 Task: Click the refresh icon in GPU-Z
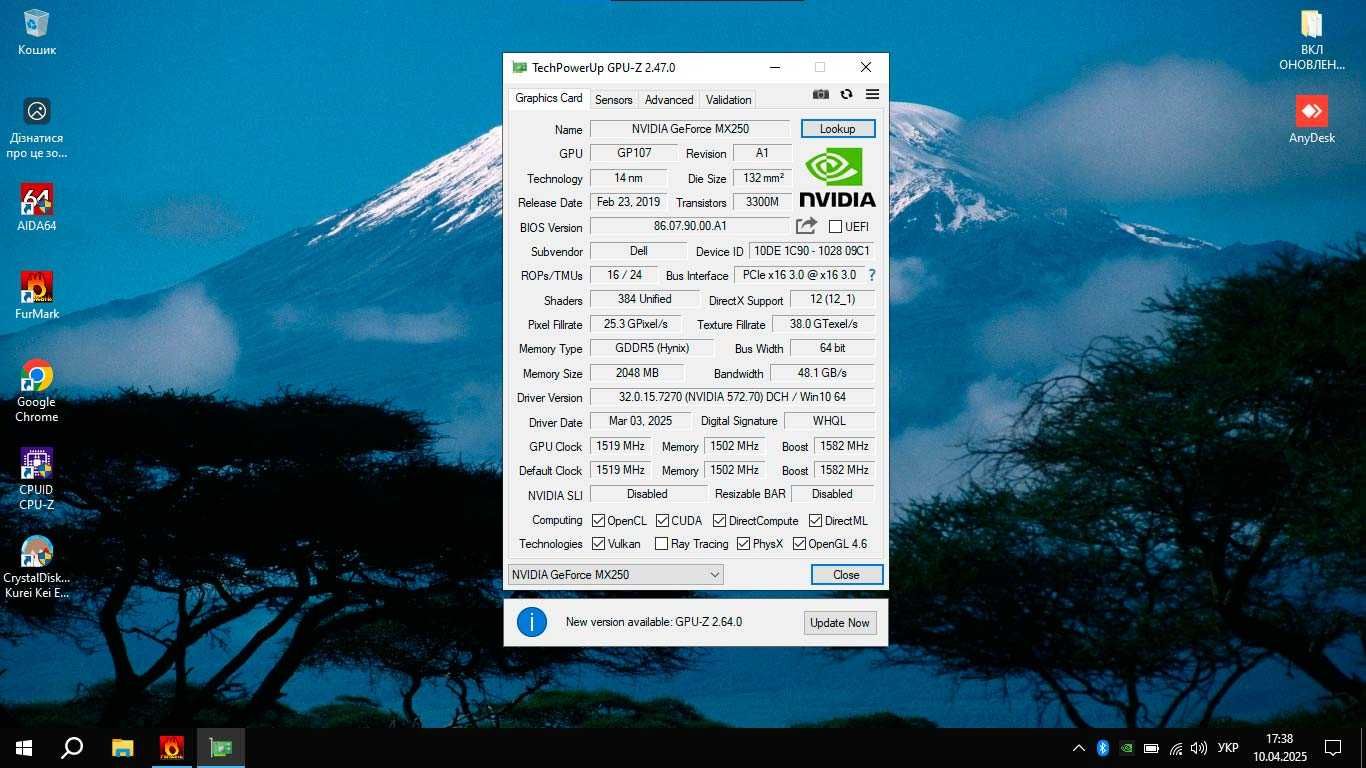847,94
